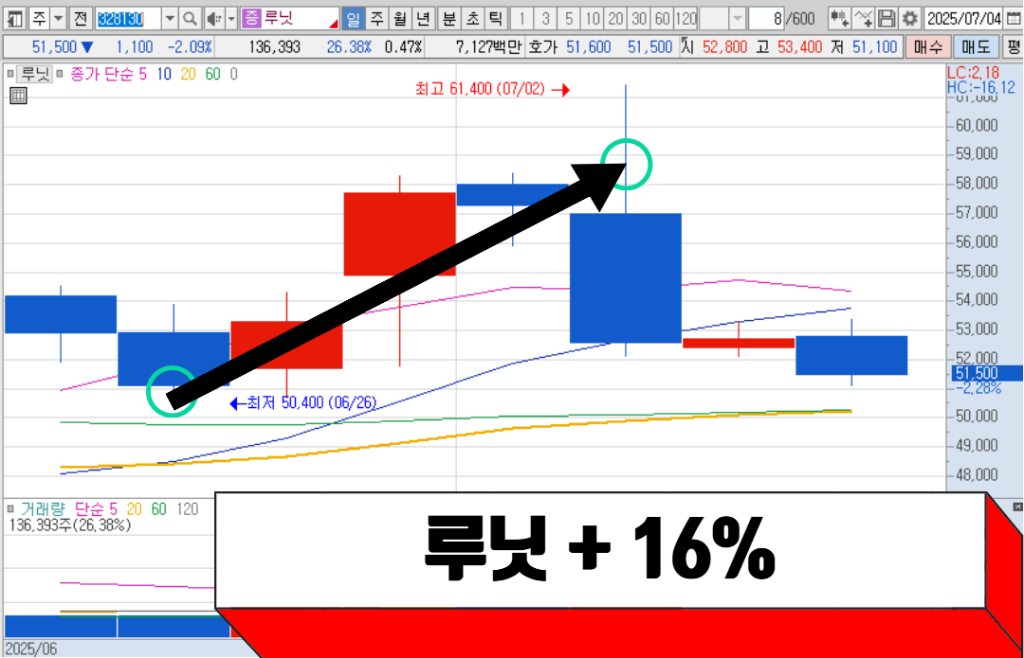The height and width of the screenshot is (658, 1024).
Task: Click the date field 2025/07/04
Action: pos(963,18)
